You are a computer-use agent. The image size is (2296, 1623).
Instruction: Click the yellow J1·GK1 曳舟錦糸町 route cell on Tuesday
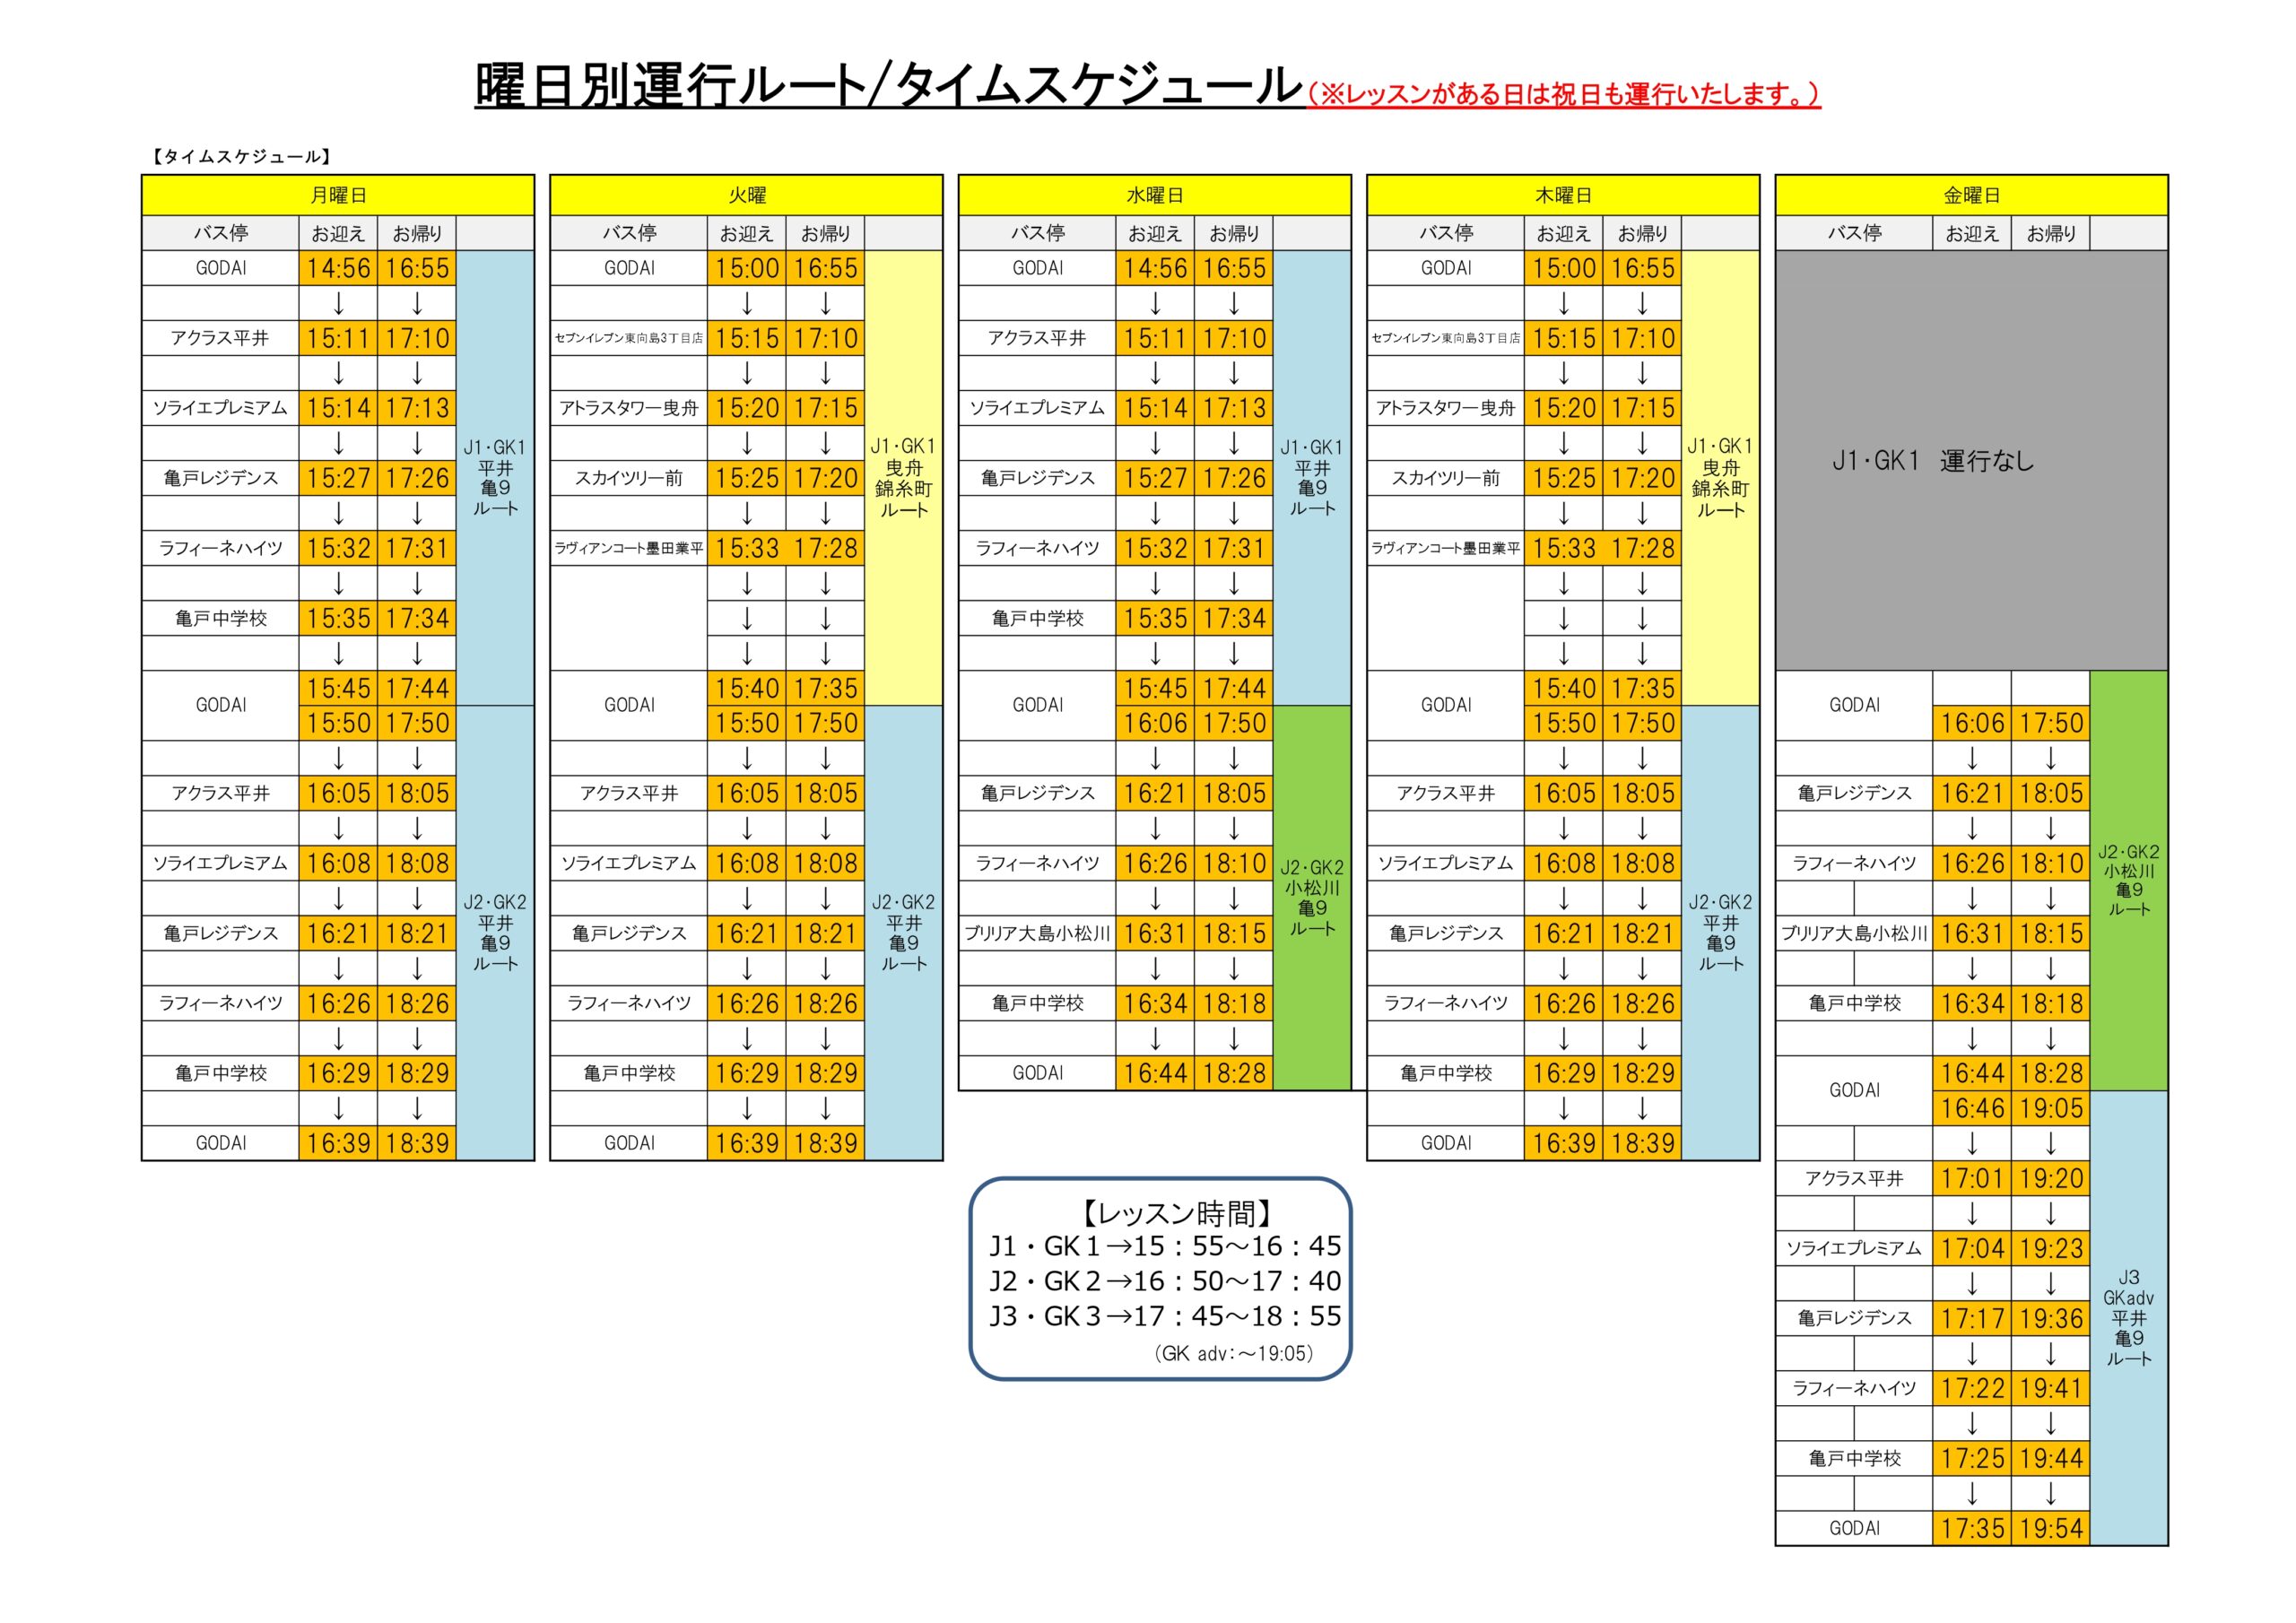tap(903, 478)
